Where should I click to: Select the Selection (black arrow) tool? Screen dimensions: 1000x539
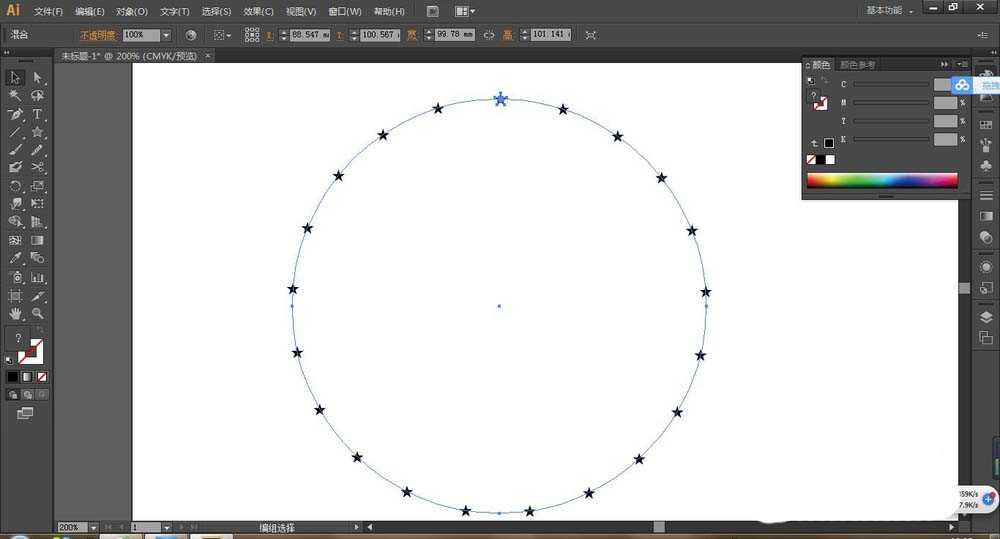click(15, 77)
